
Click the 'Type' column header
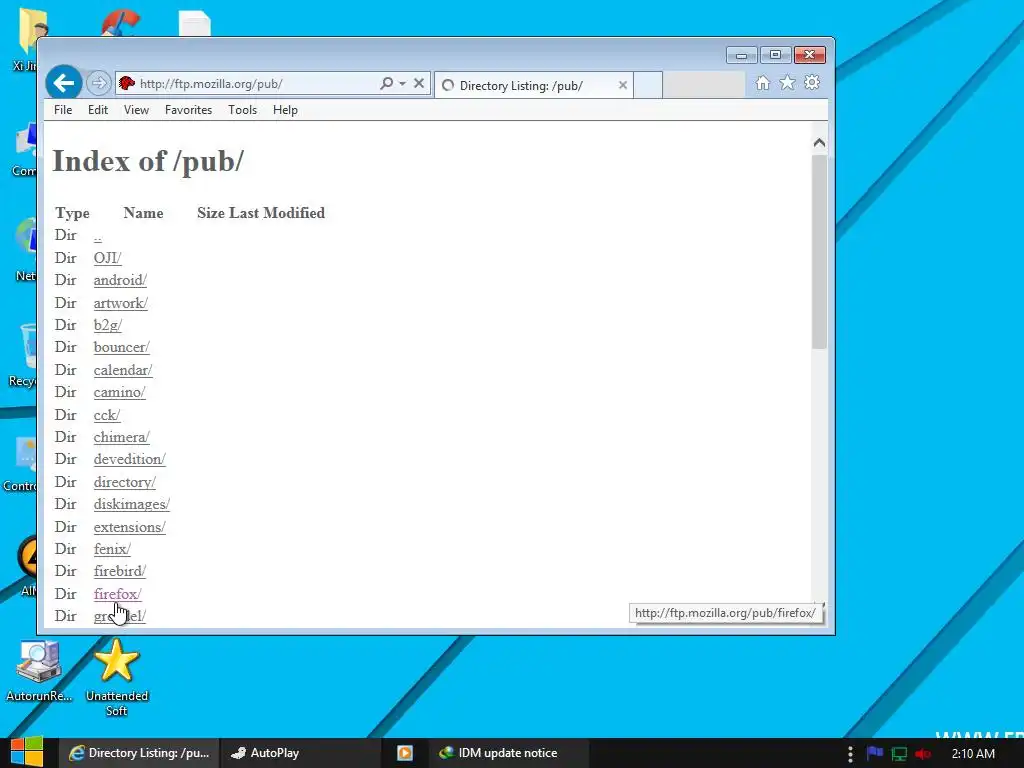click(72, 213)
